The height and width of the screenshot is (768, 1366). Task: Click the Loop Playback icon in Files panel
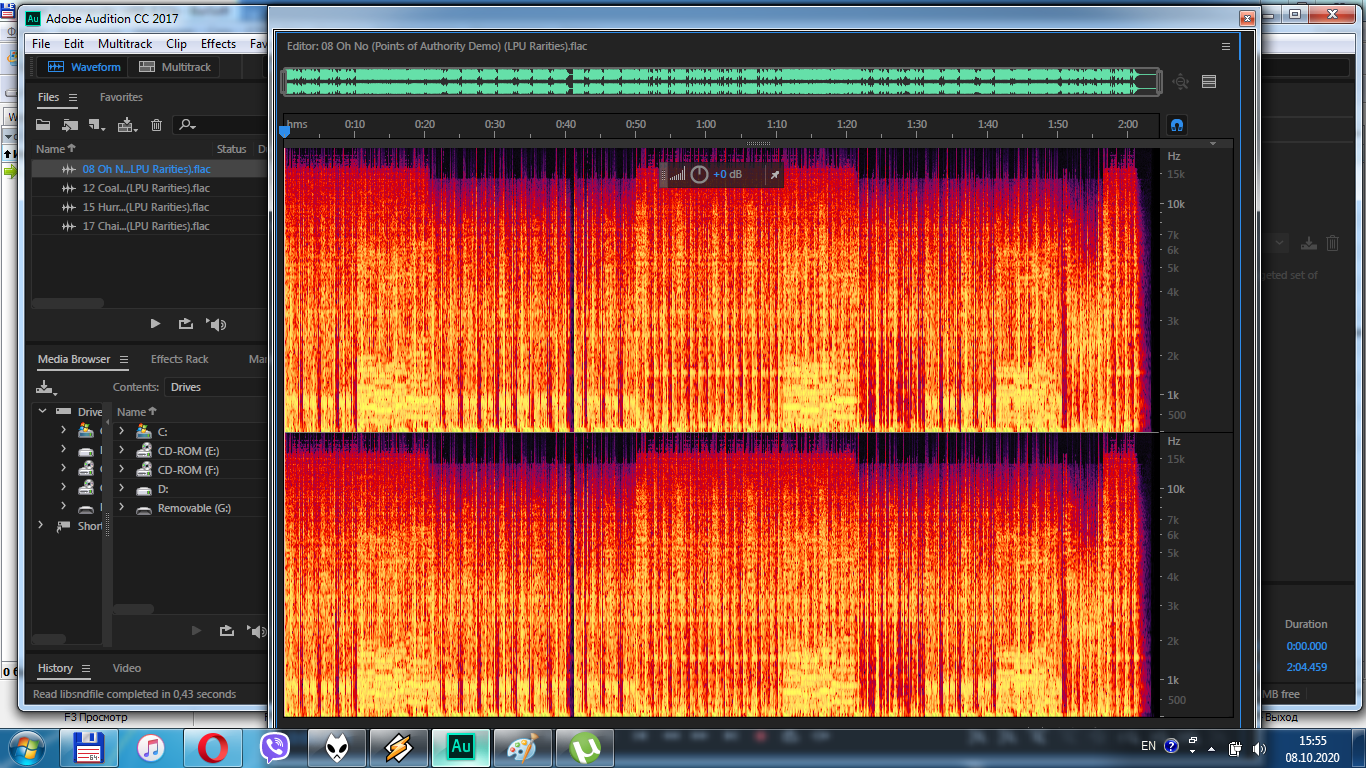[186, 324]
